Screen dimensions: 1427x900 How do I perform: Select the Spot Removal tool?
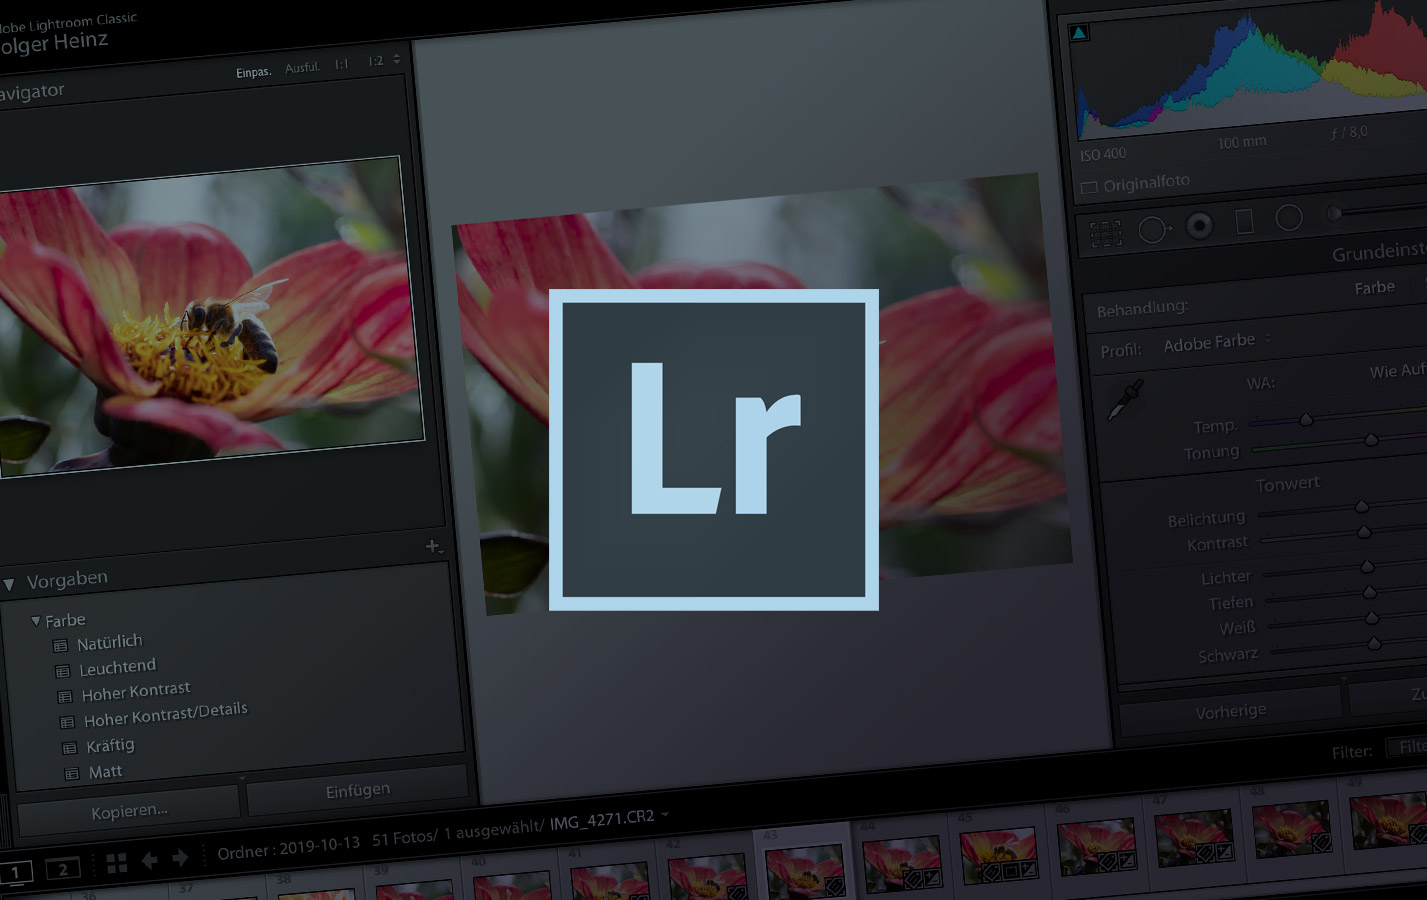pyautogui.click(x=1153, y=230)
